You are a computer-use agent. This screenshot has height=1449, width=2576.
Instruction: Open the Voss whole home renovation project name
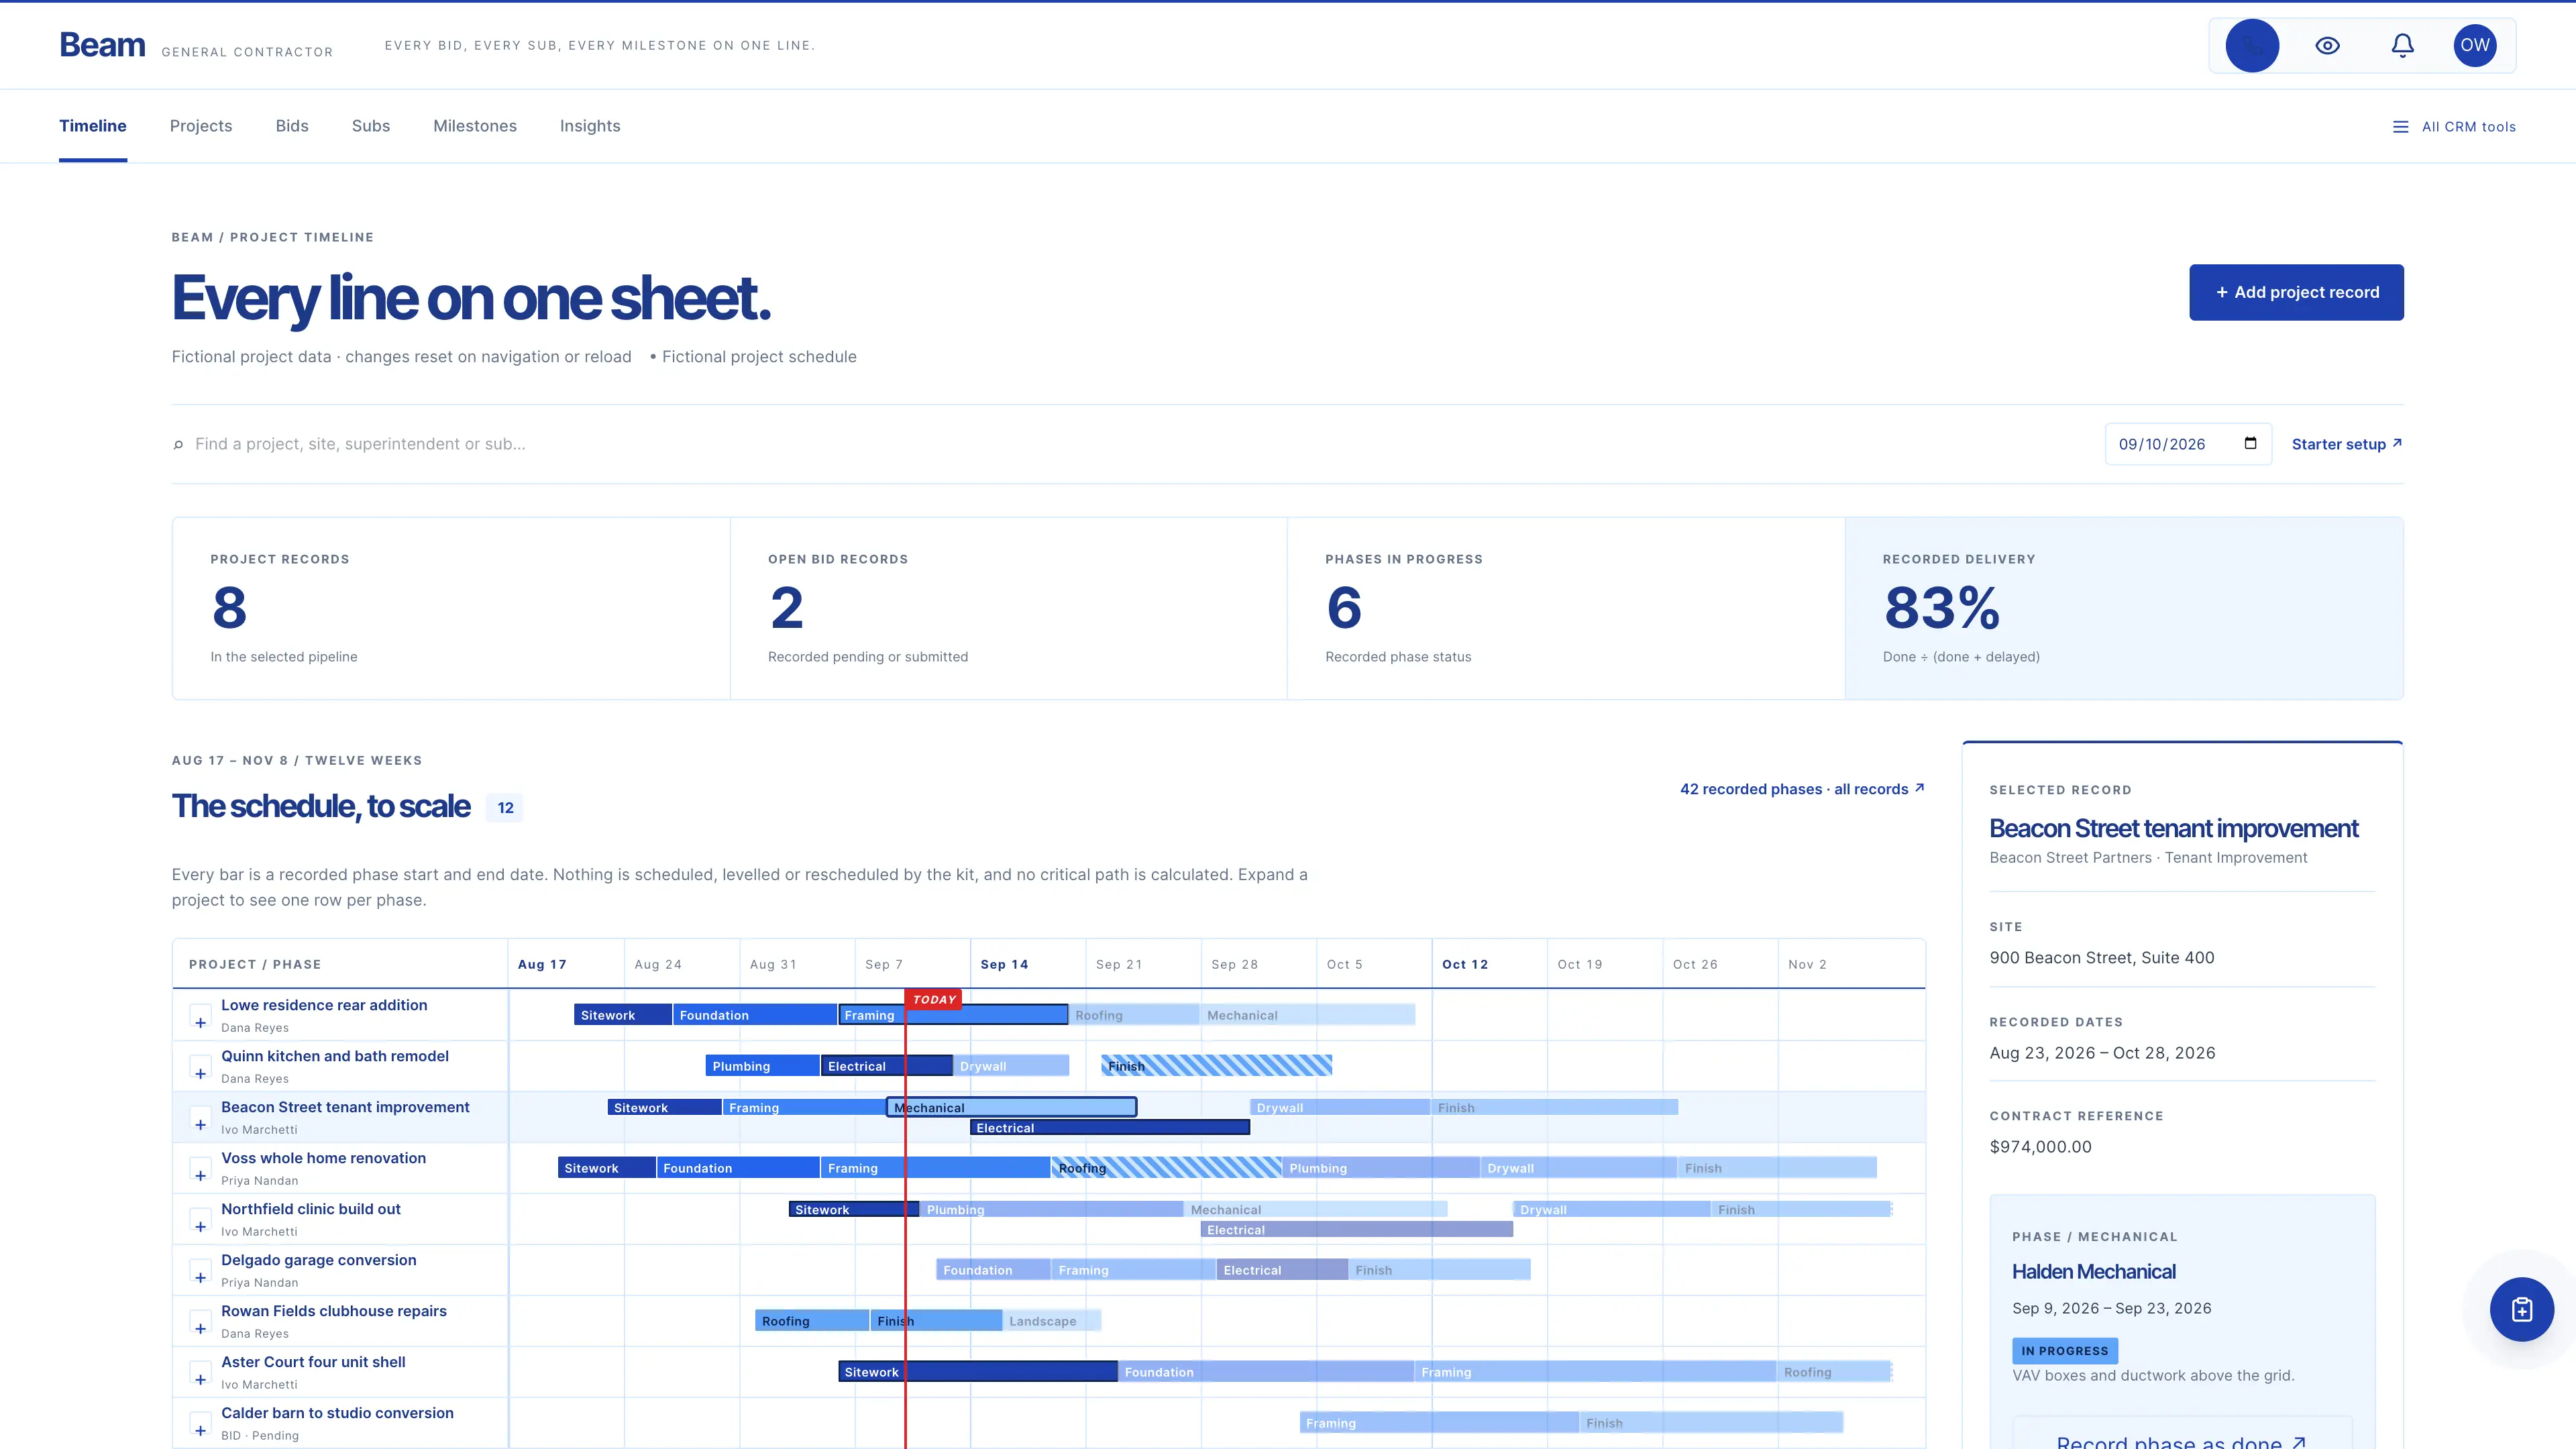[323, 1158]
